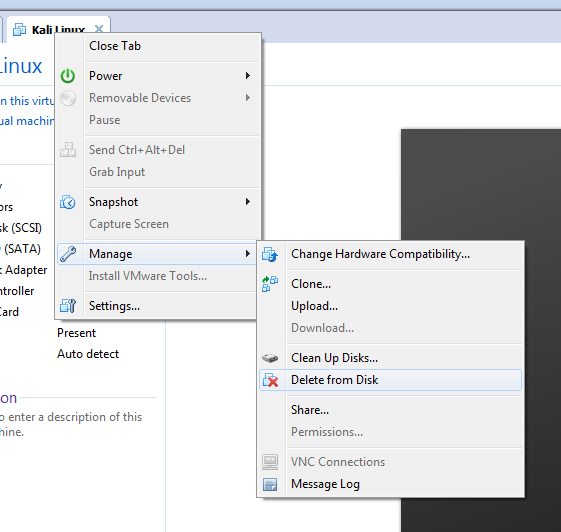Click the Snapshot clock icon
This screenshot has width=561, height=532.
click(x=68, y=202)
